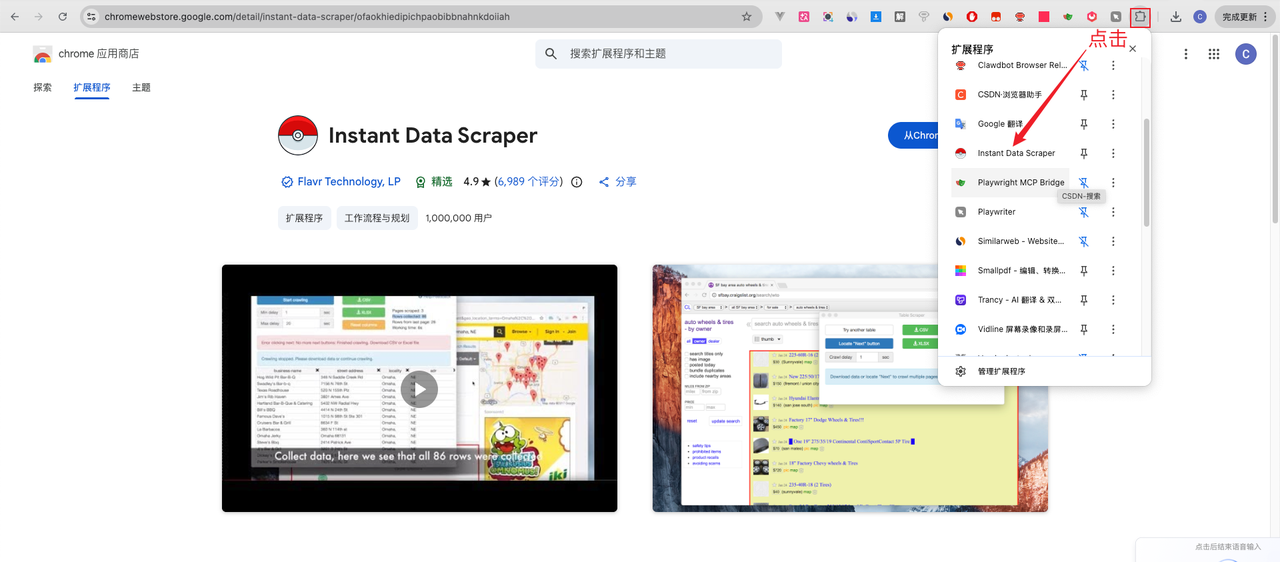Expand more actions for Similarweb extension
The width and height of the screenshot is (1280, 562).
coord(1113,241)
